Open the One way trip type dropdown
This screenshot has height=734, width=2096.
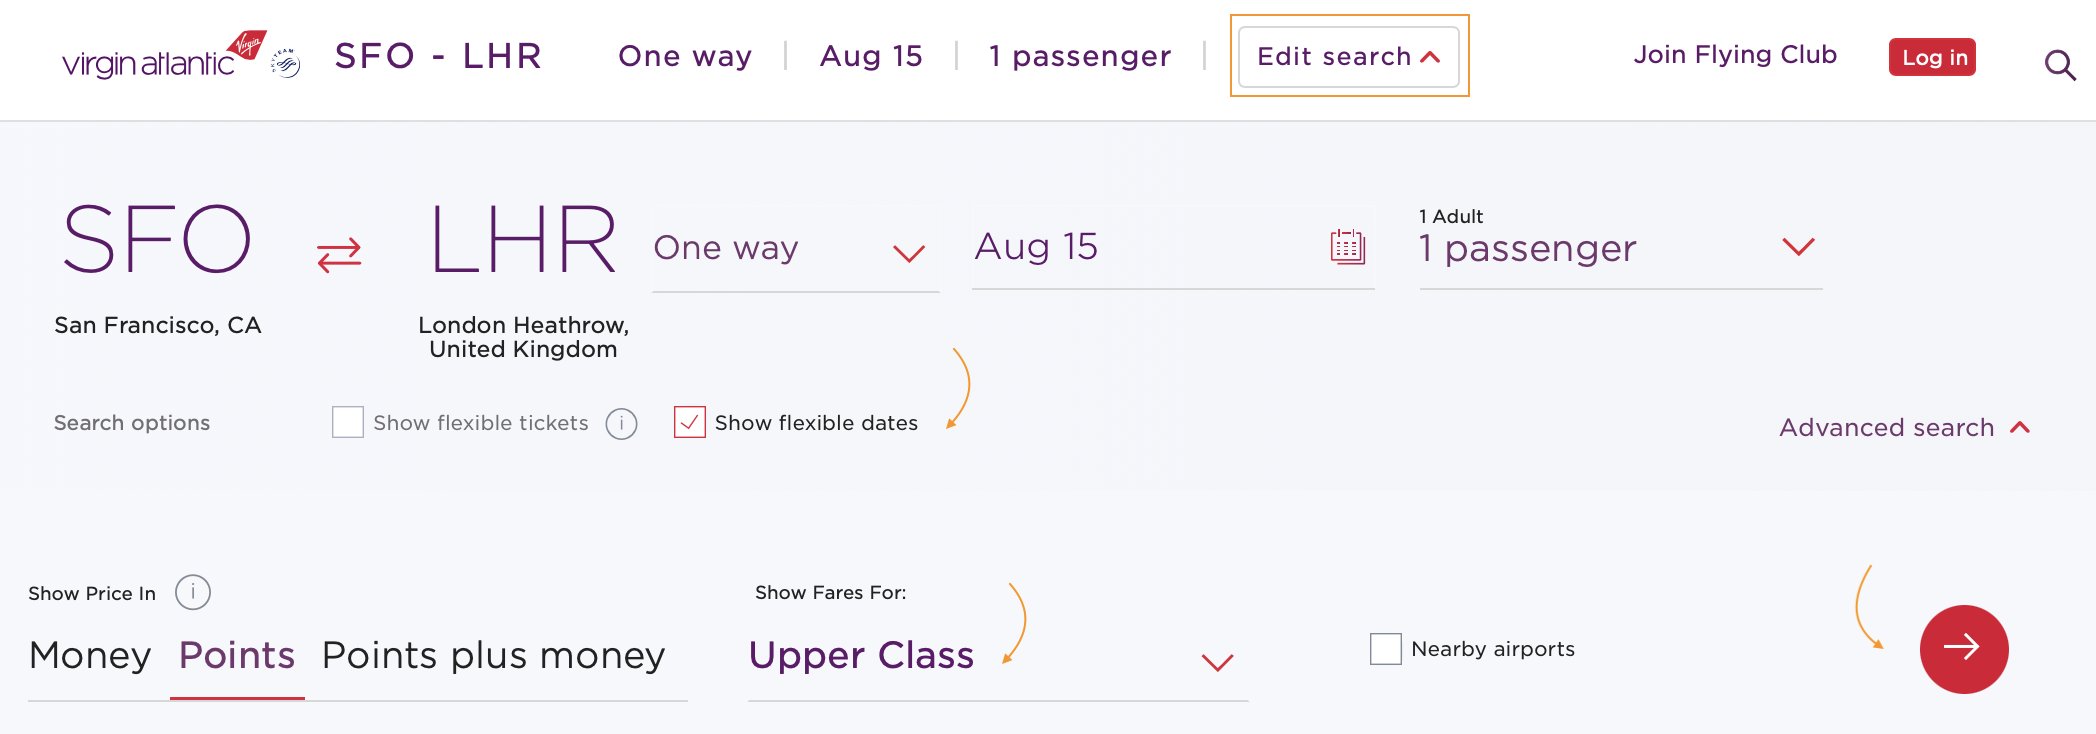795,249
